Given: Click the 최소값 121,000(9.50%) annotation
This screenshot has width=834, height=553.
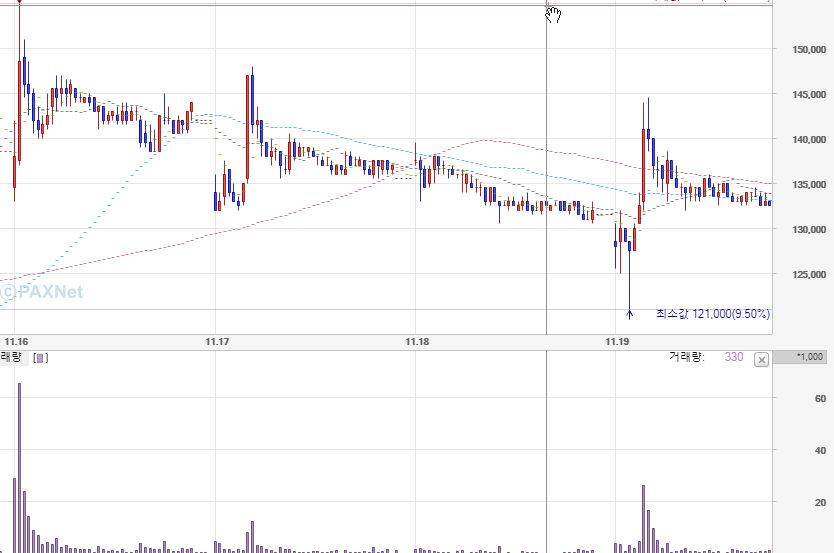Looking at the screenshot, I should (713, 314).
